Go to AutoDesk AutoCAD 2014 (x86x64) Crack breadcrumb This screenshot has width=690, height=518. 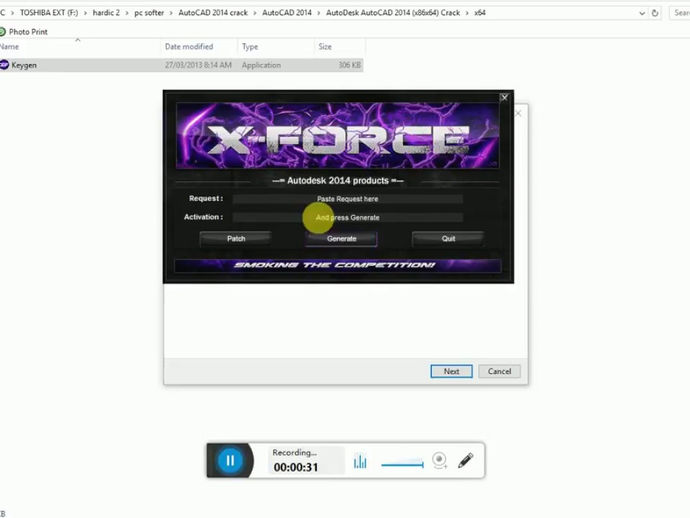[x=393, y=13]
